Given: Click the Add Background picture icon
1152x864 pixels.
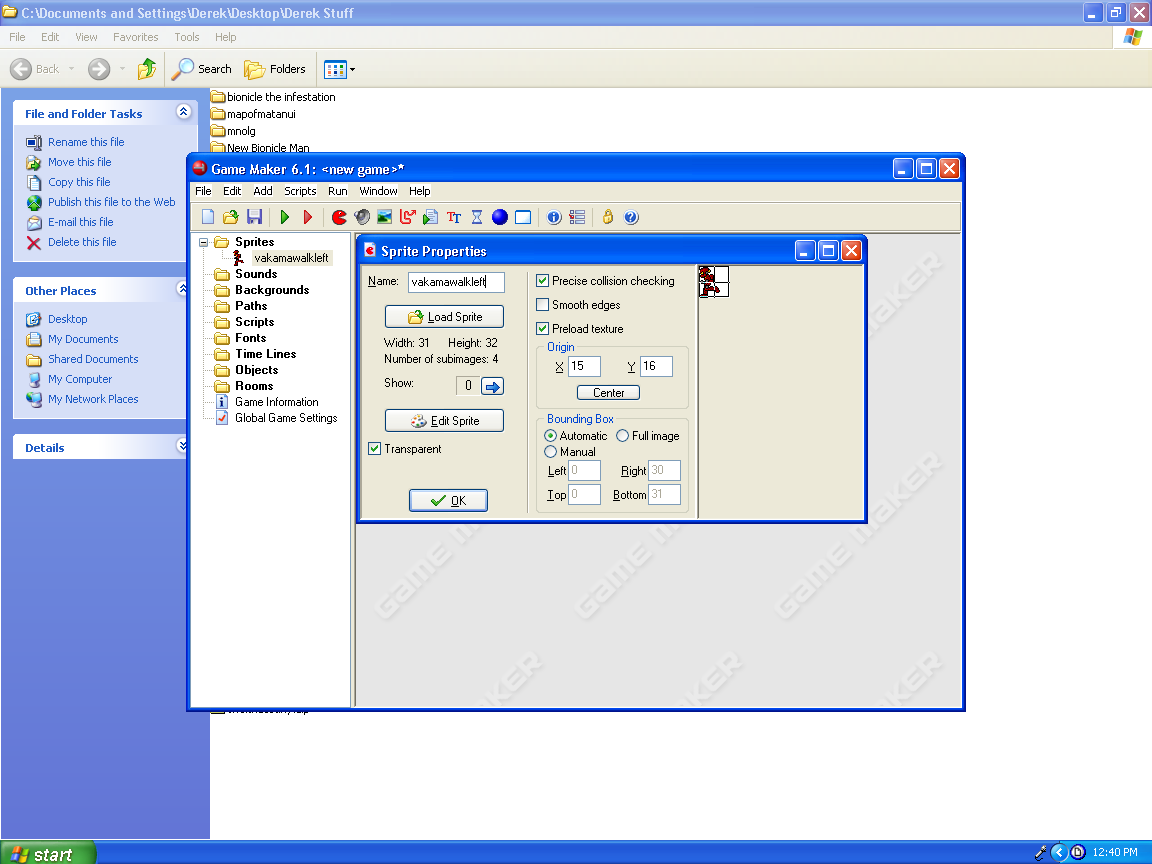Looking at the screenshot, I should [385, 217].
